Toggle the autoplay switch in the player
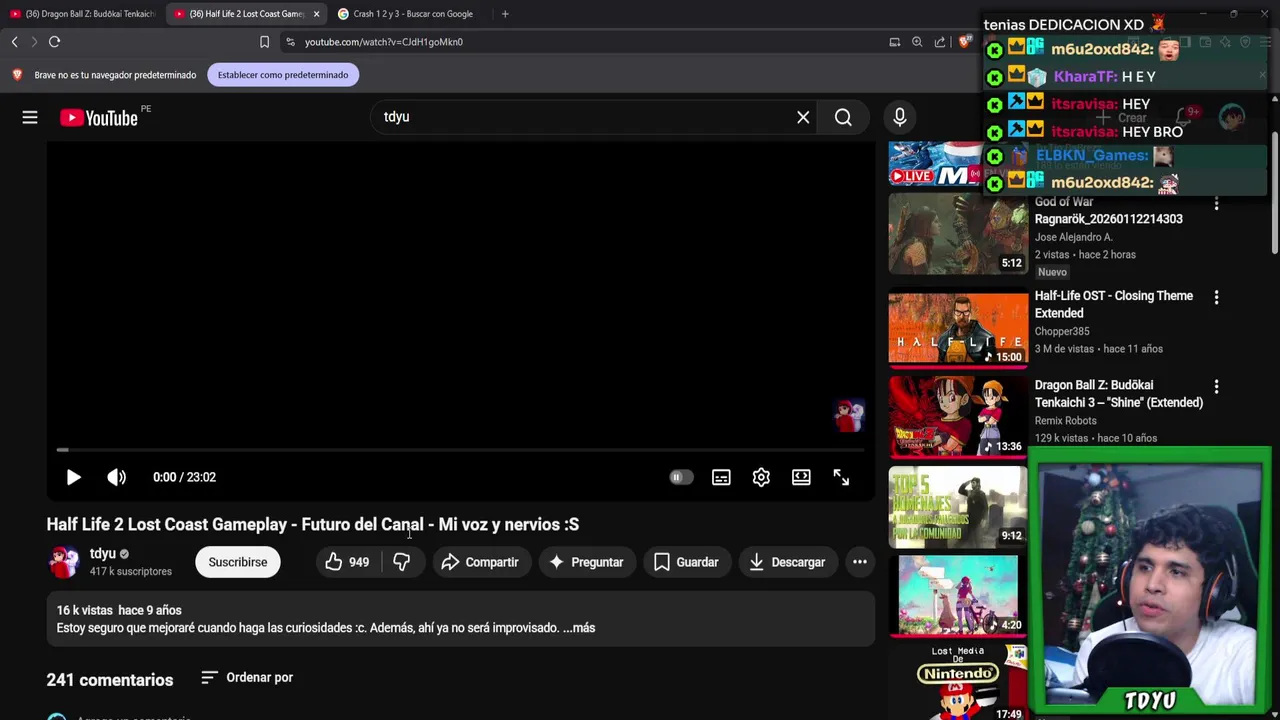Viewport: 1280px width, 720px height. tap(681, 478)
